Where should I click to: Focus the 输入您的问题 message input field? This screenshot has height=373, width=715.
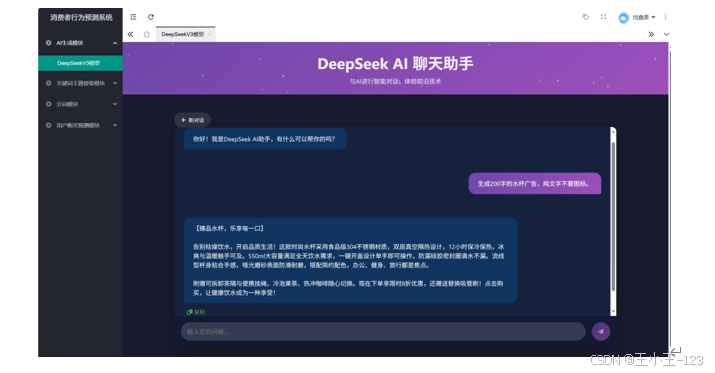(383, 332)
